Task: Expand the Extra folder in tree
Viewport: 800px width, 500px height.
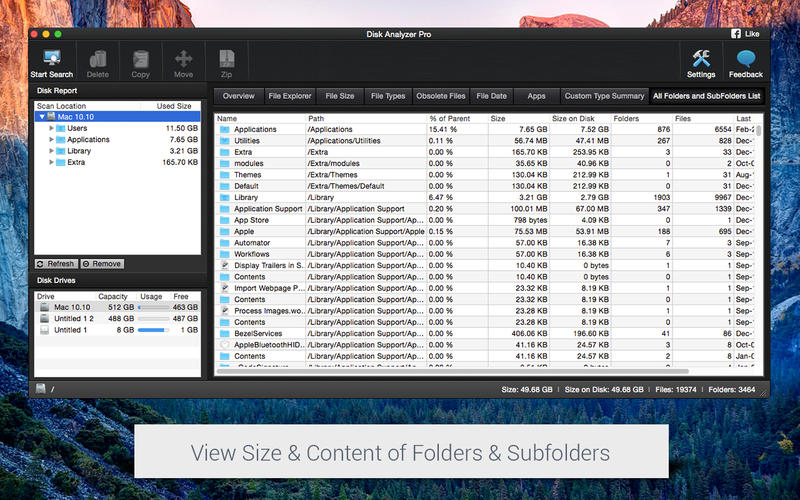Action: pyautogui.click(x=51, y=162)
